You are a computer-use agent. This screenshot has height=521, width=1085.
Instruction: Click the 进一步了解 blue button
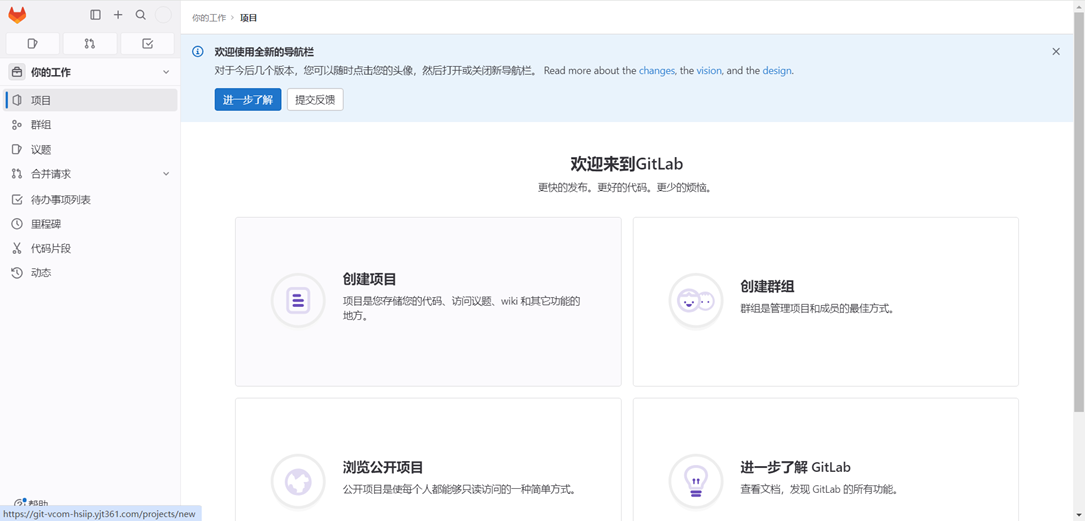coord(248,100)
